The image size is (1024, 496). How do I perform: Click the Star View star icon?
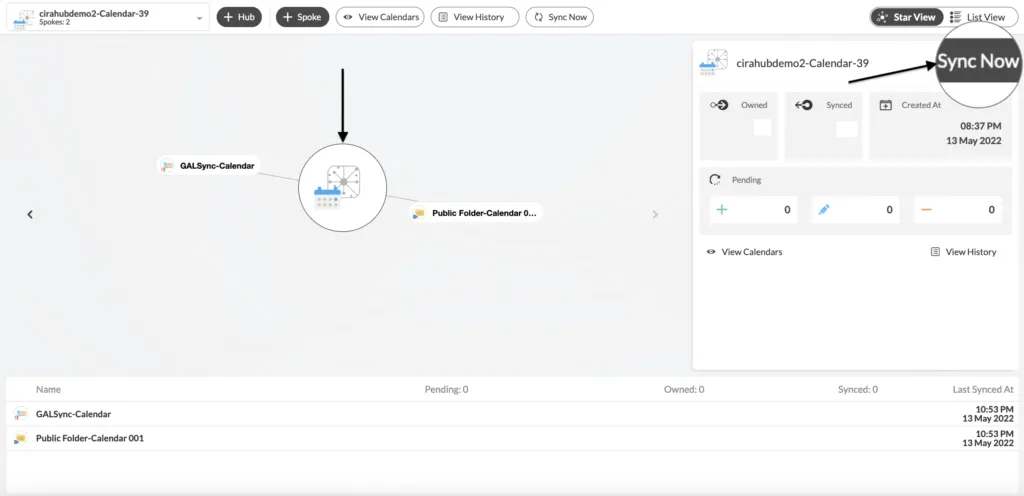882,17
